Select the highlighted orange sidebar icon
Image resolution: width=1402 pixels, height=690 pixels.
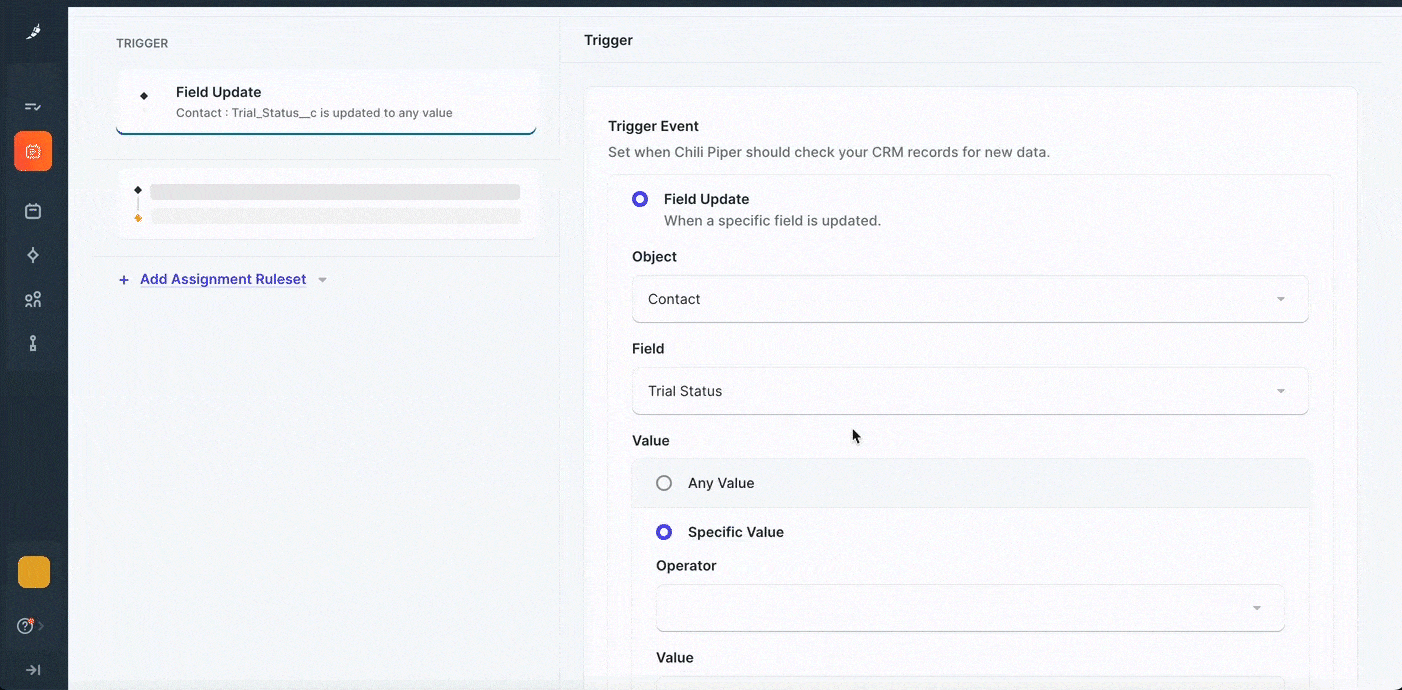(33, 151)
